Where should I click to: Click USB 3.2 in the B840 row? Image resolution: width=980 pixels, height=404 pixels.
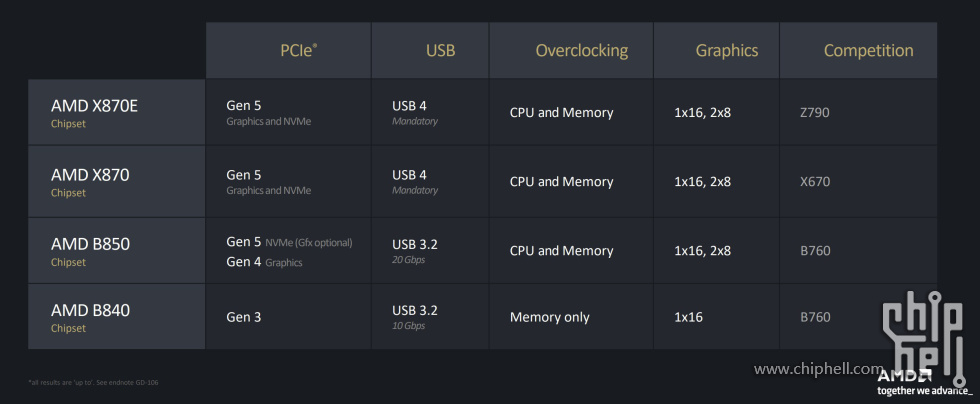pyautogui.click(x=414, y=311)
